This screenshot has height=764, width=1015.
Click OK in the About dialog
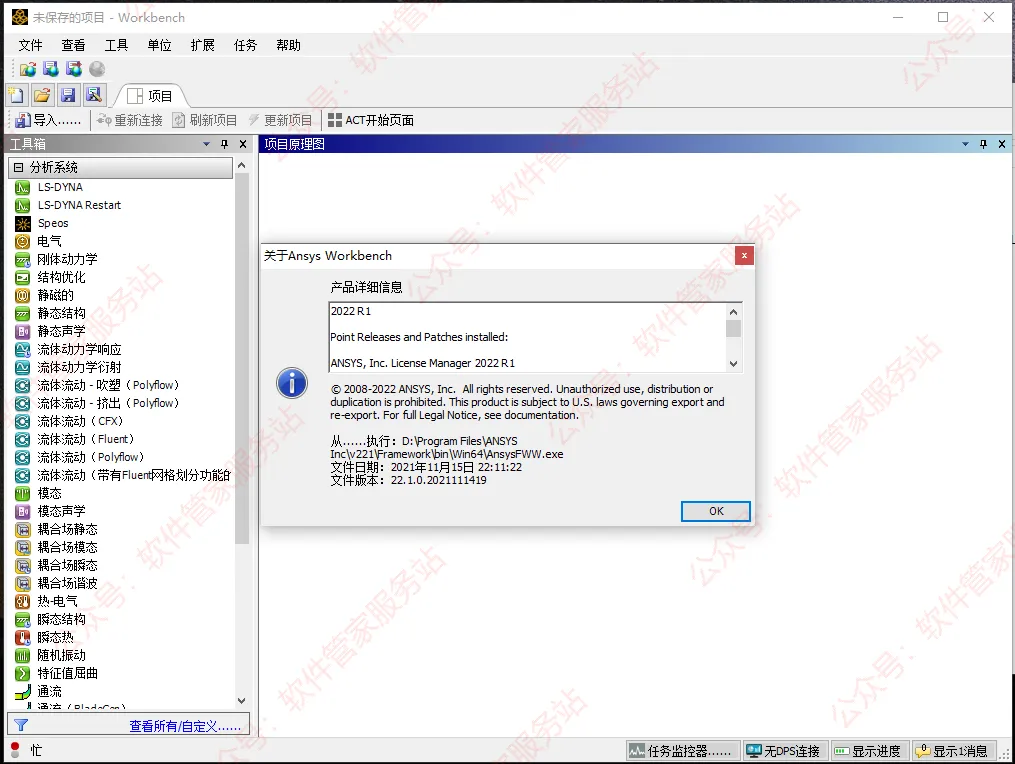click(716, 511)
